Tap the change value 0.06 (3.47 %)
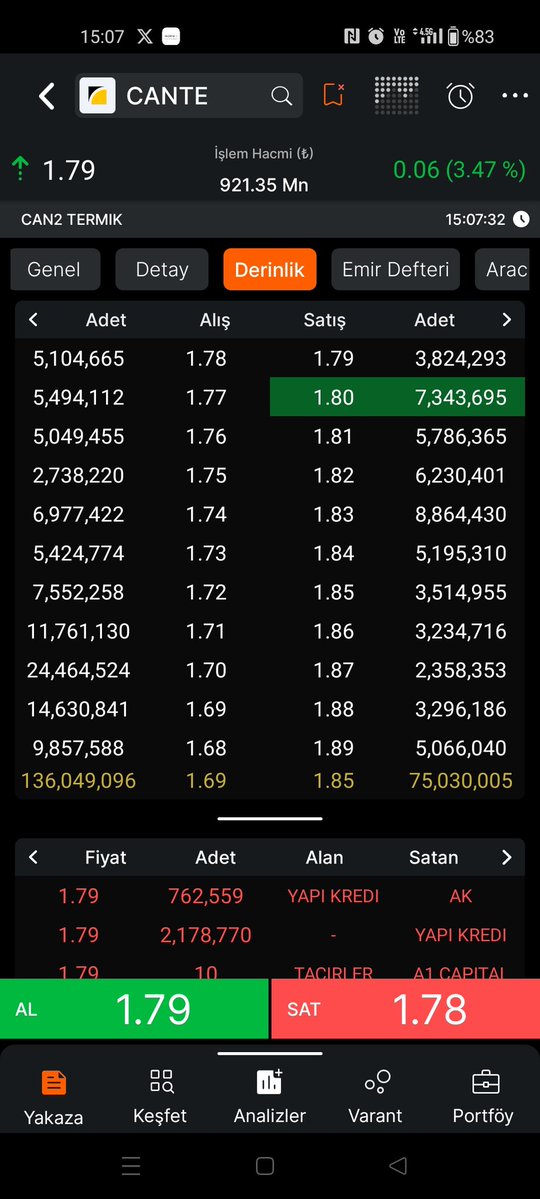Image resolution: width=540 pixels, height=1199 pixels. click(x=459, y=169)
